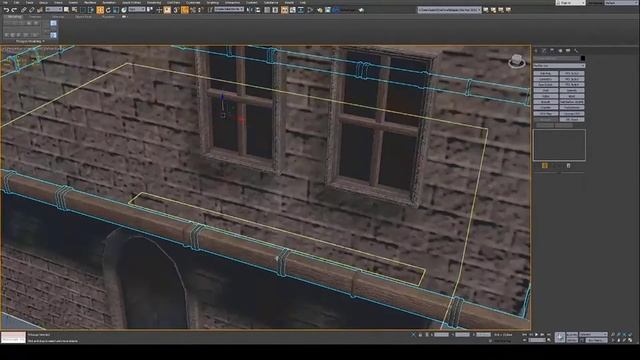The width and height of the screenshot is (640, 360).
Task: Open the Tools menu
Action: click(29, 3)
